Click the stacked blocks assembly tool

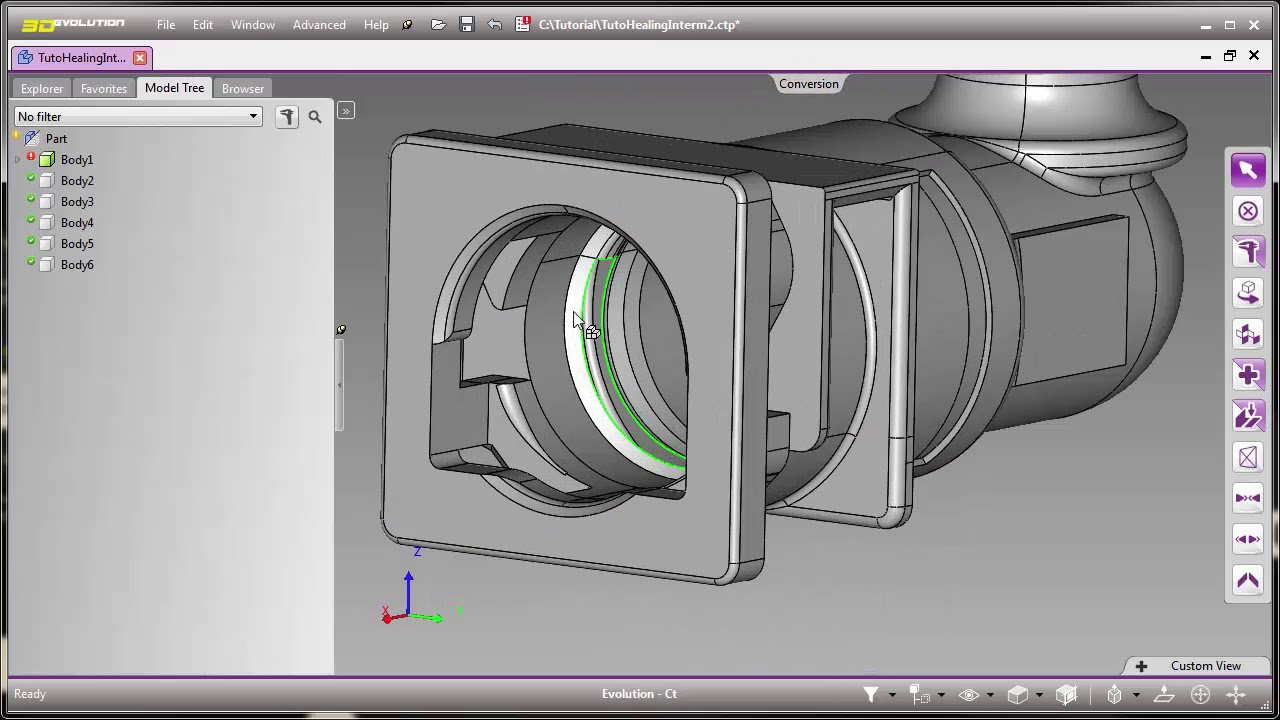(x=1248, y=334)
